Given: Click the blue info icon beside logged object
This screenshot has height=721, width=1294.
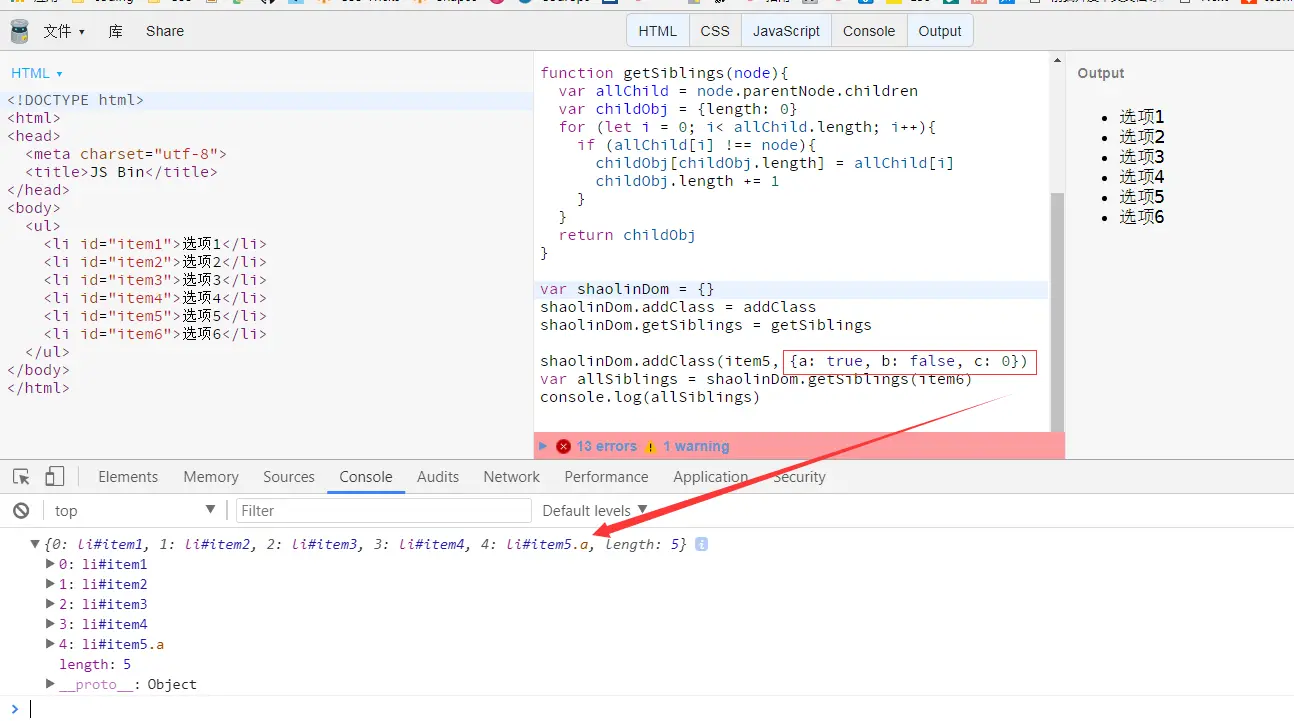Looking at the screenshot, I should coord(702,545).
